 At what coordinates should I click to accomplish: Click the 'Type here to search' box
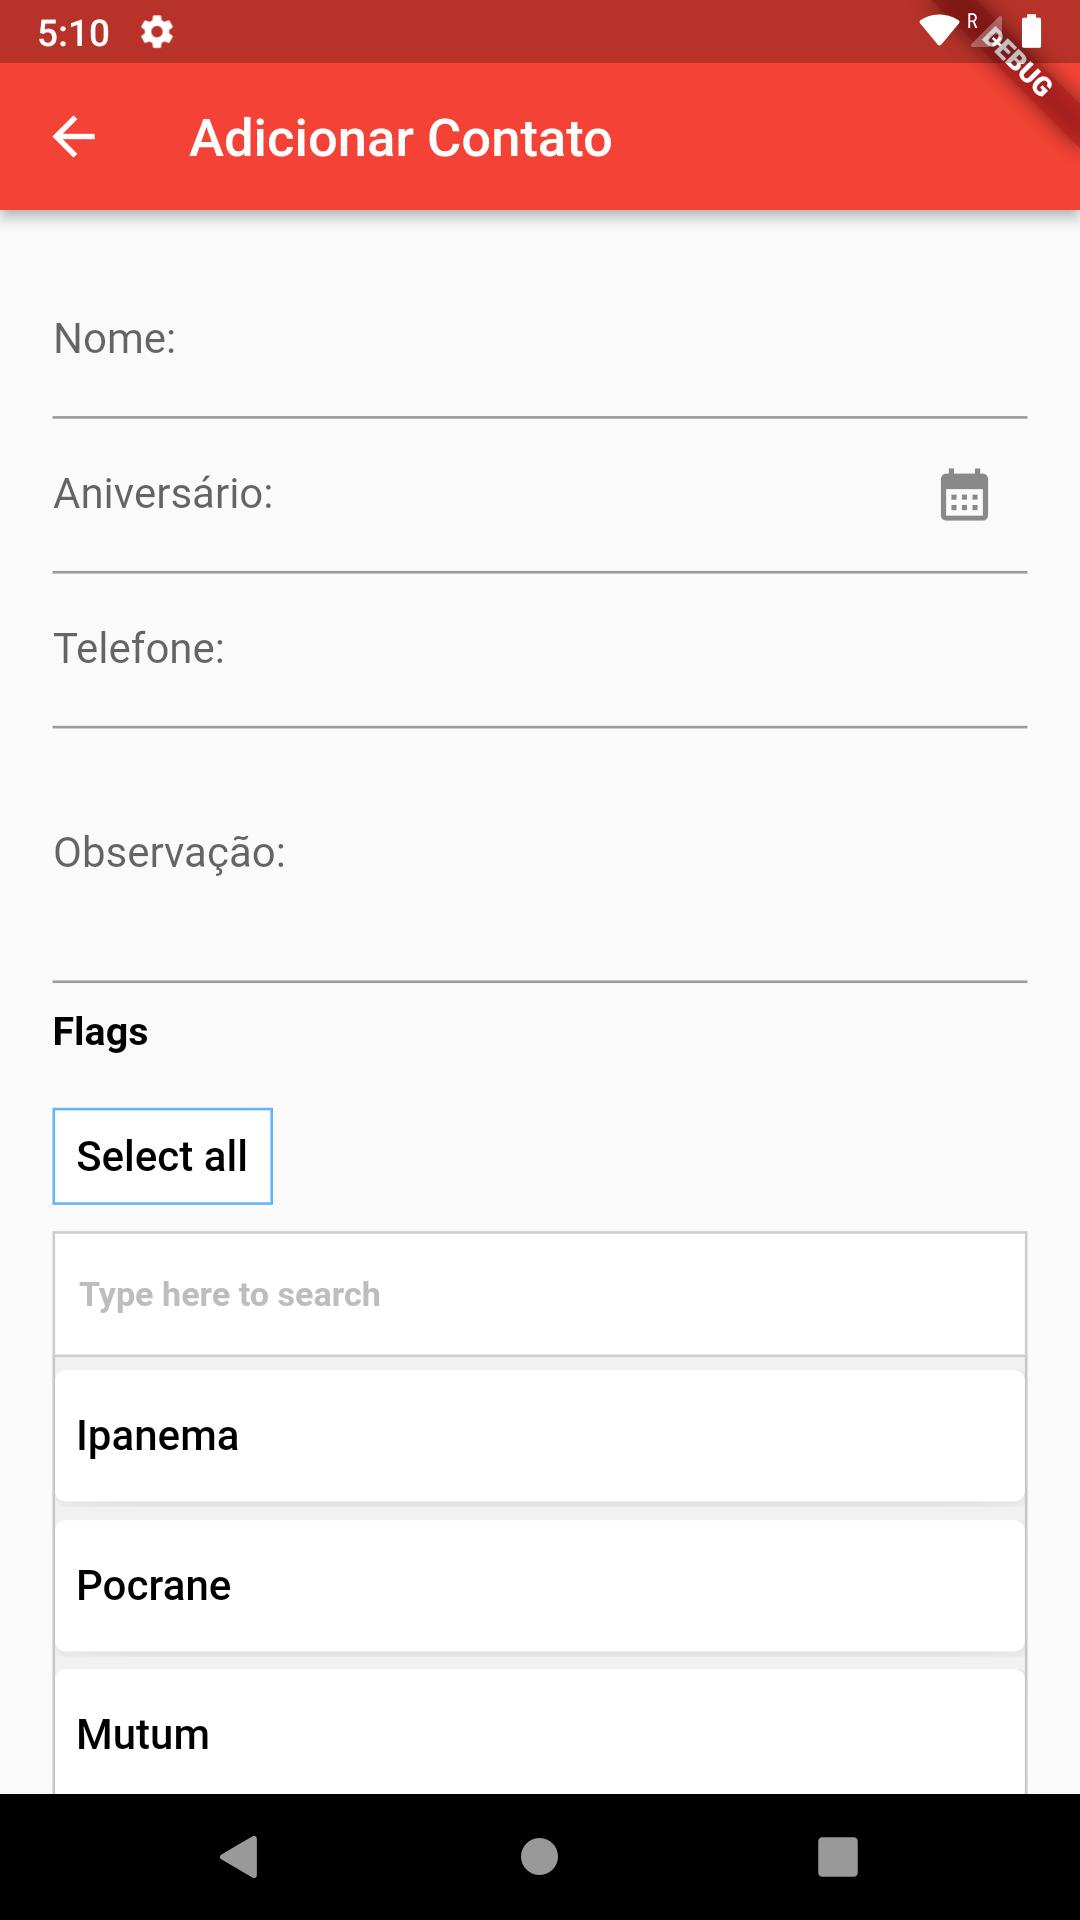[x=540, y=1294]
